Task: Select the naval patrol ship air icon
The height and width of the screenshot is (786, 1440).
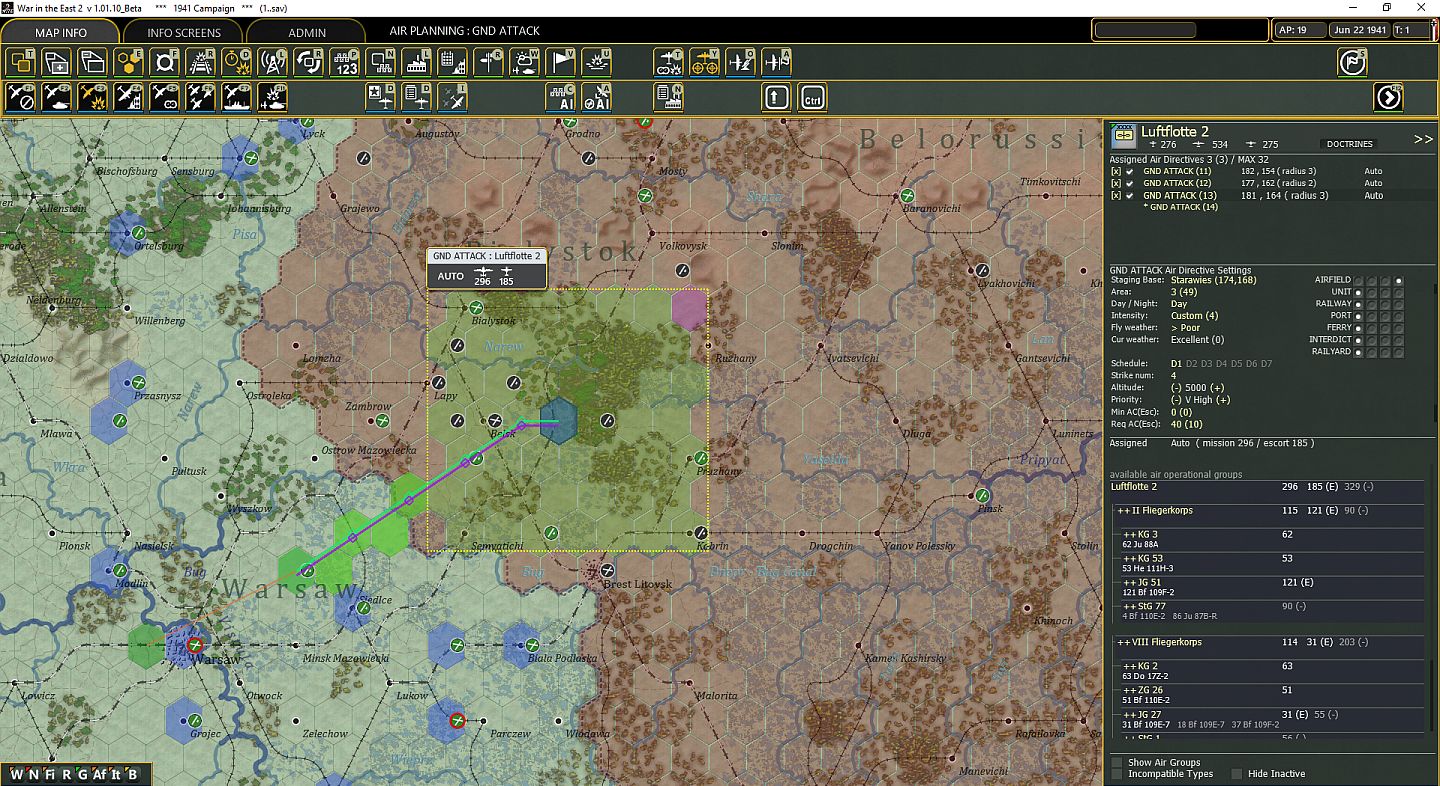Action: [237, 97]
